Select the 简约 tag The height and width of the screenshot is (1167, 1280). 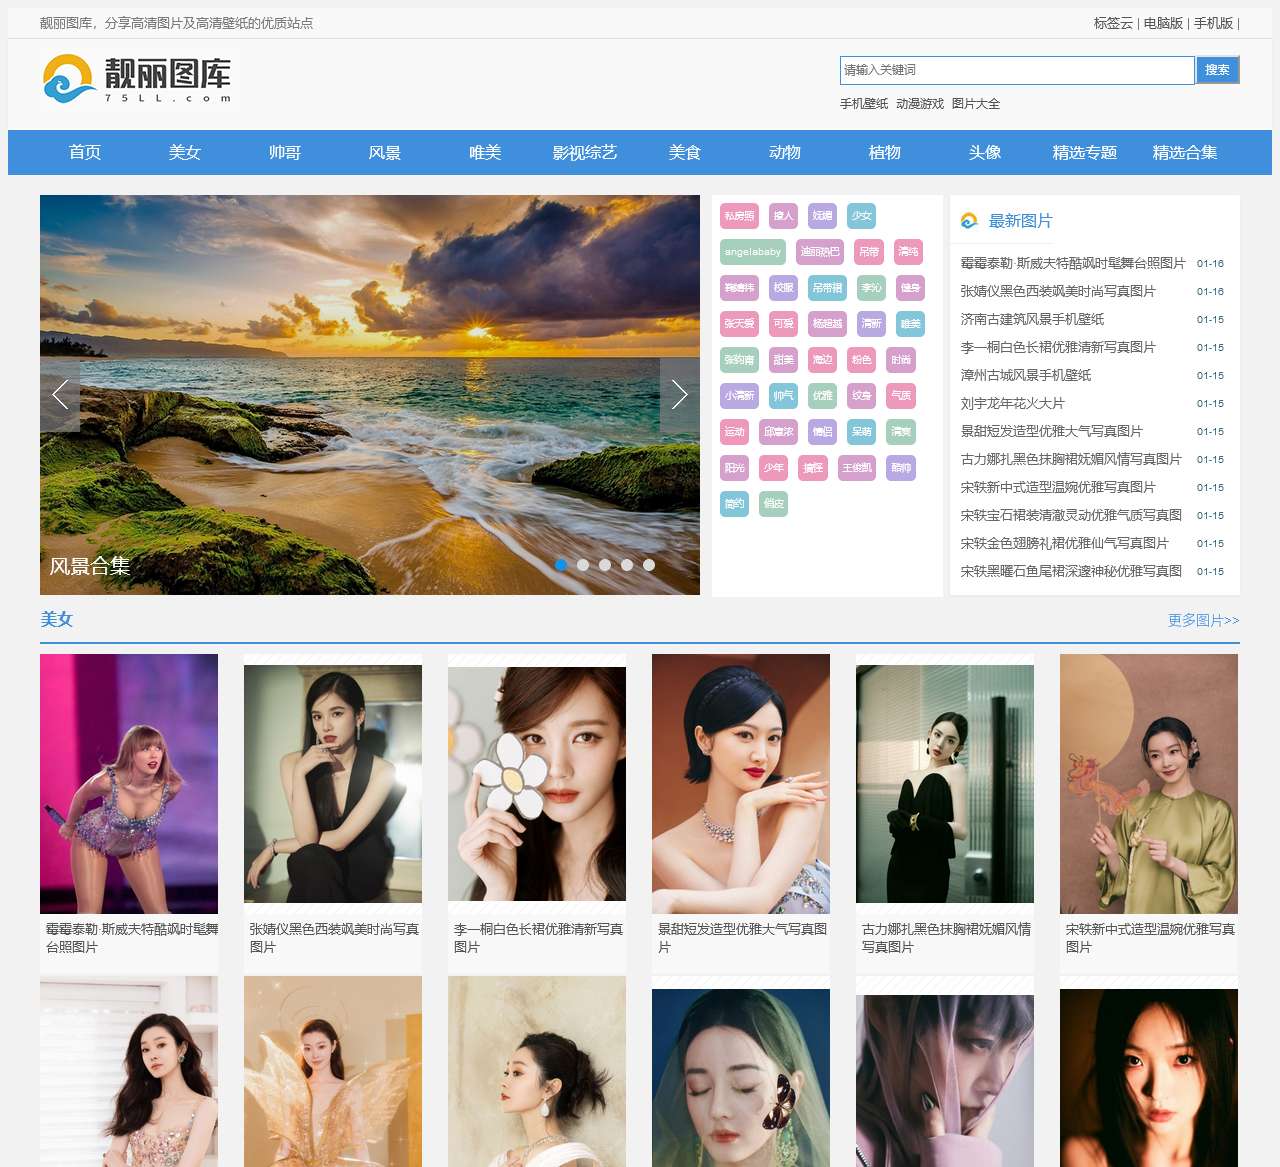pos(734,504)
